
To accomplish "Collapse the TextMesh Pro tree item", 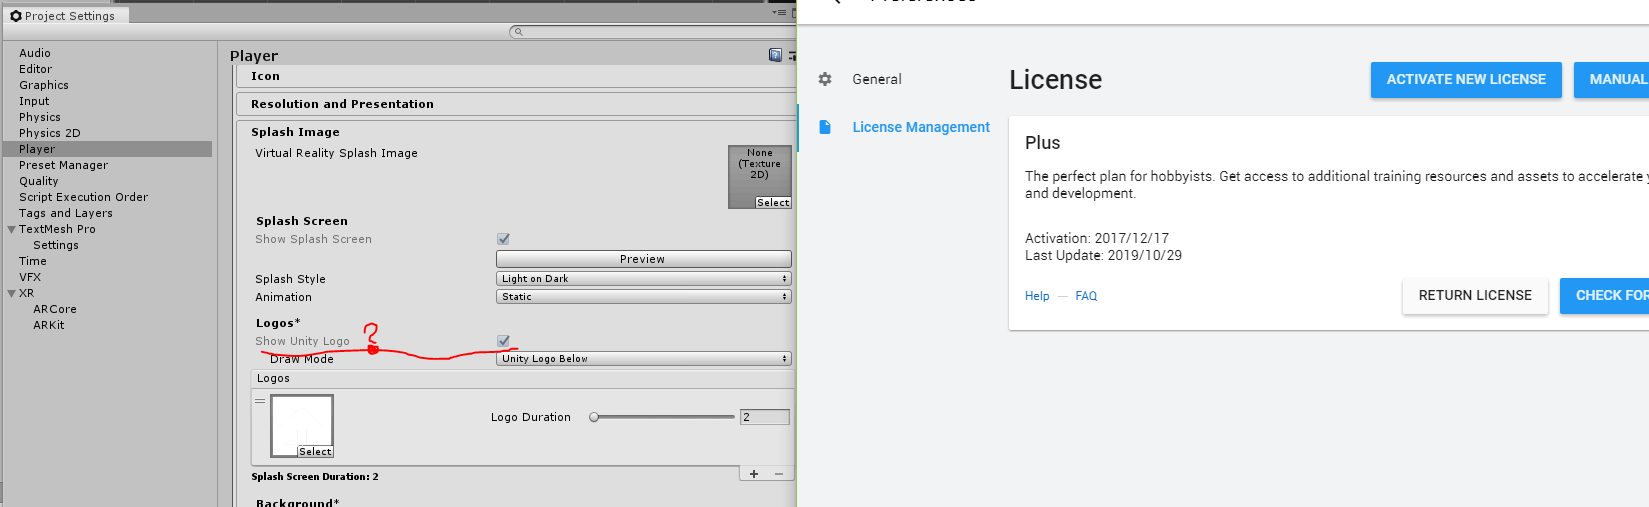I will pos(11,229).
